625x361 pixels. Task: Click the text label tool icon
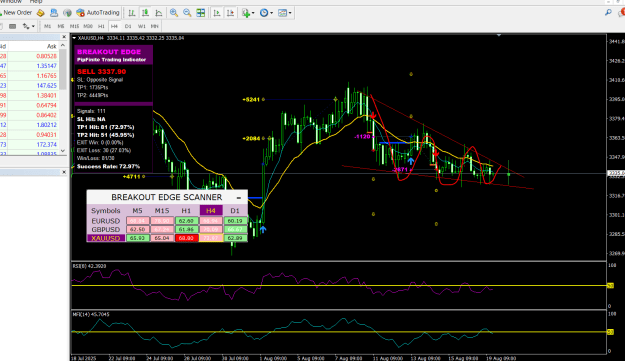click(x=12, y=26)
